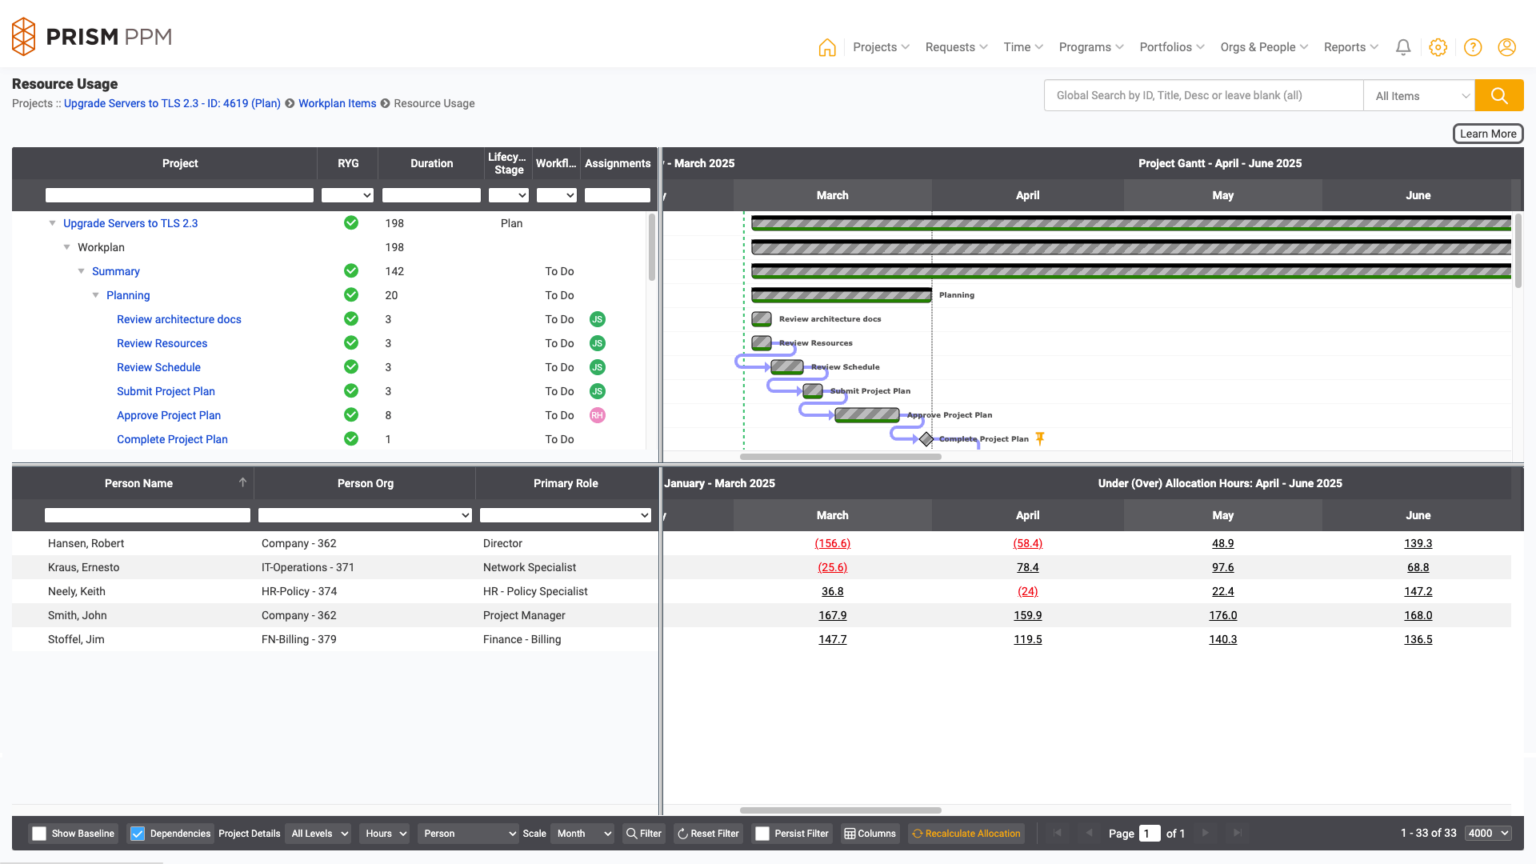
Task: Open the Projects menu
Action: pos(881,47)
